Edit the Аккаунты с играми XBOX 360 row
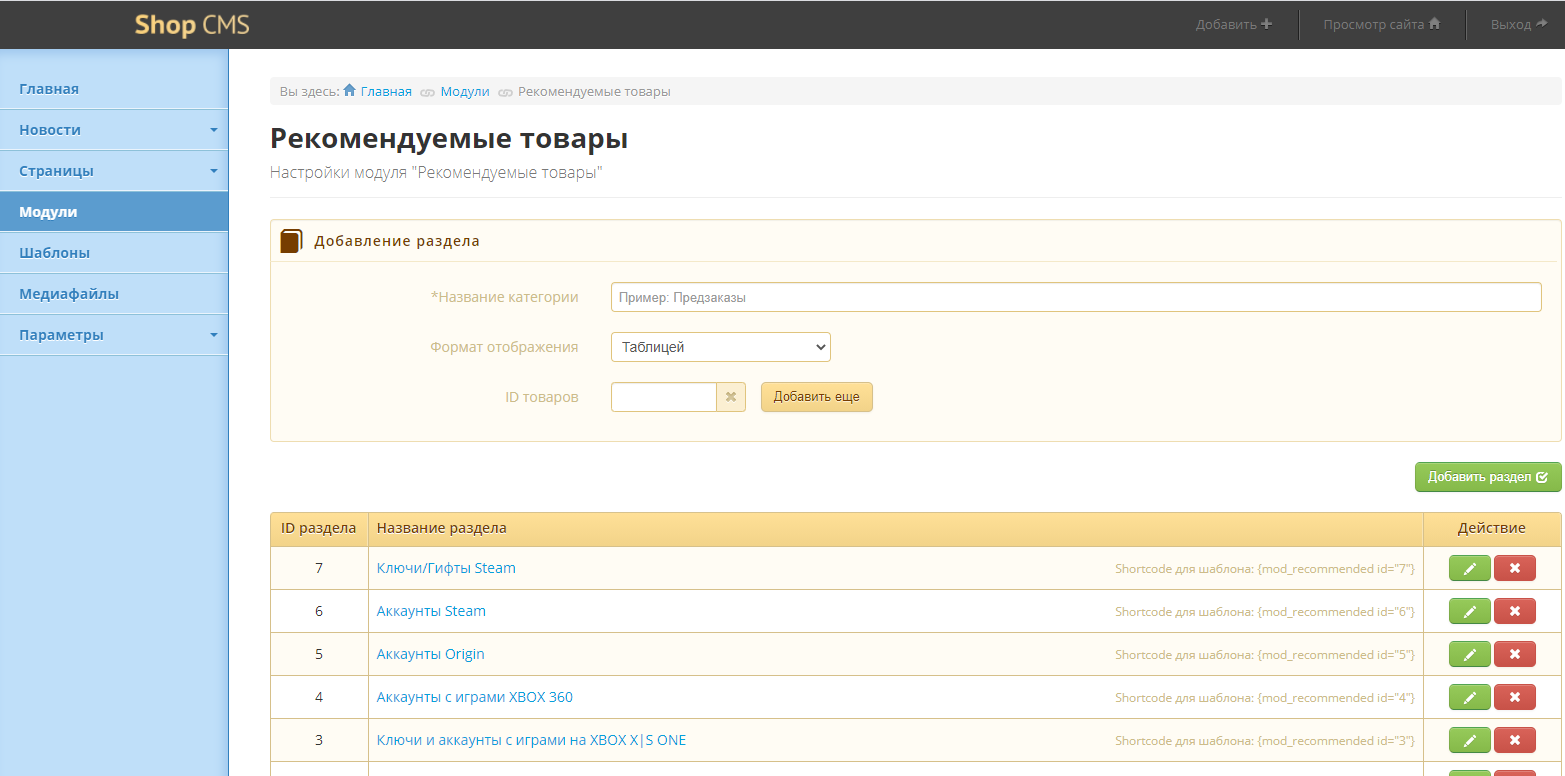 pyautogui.click(x=1469, y=697)
